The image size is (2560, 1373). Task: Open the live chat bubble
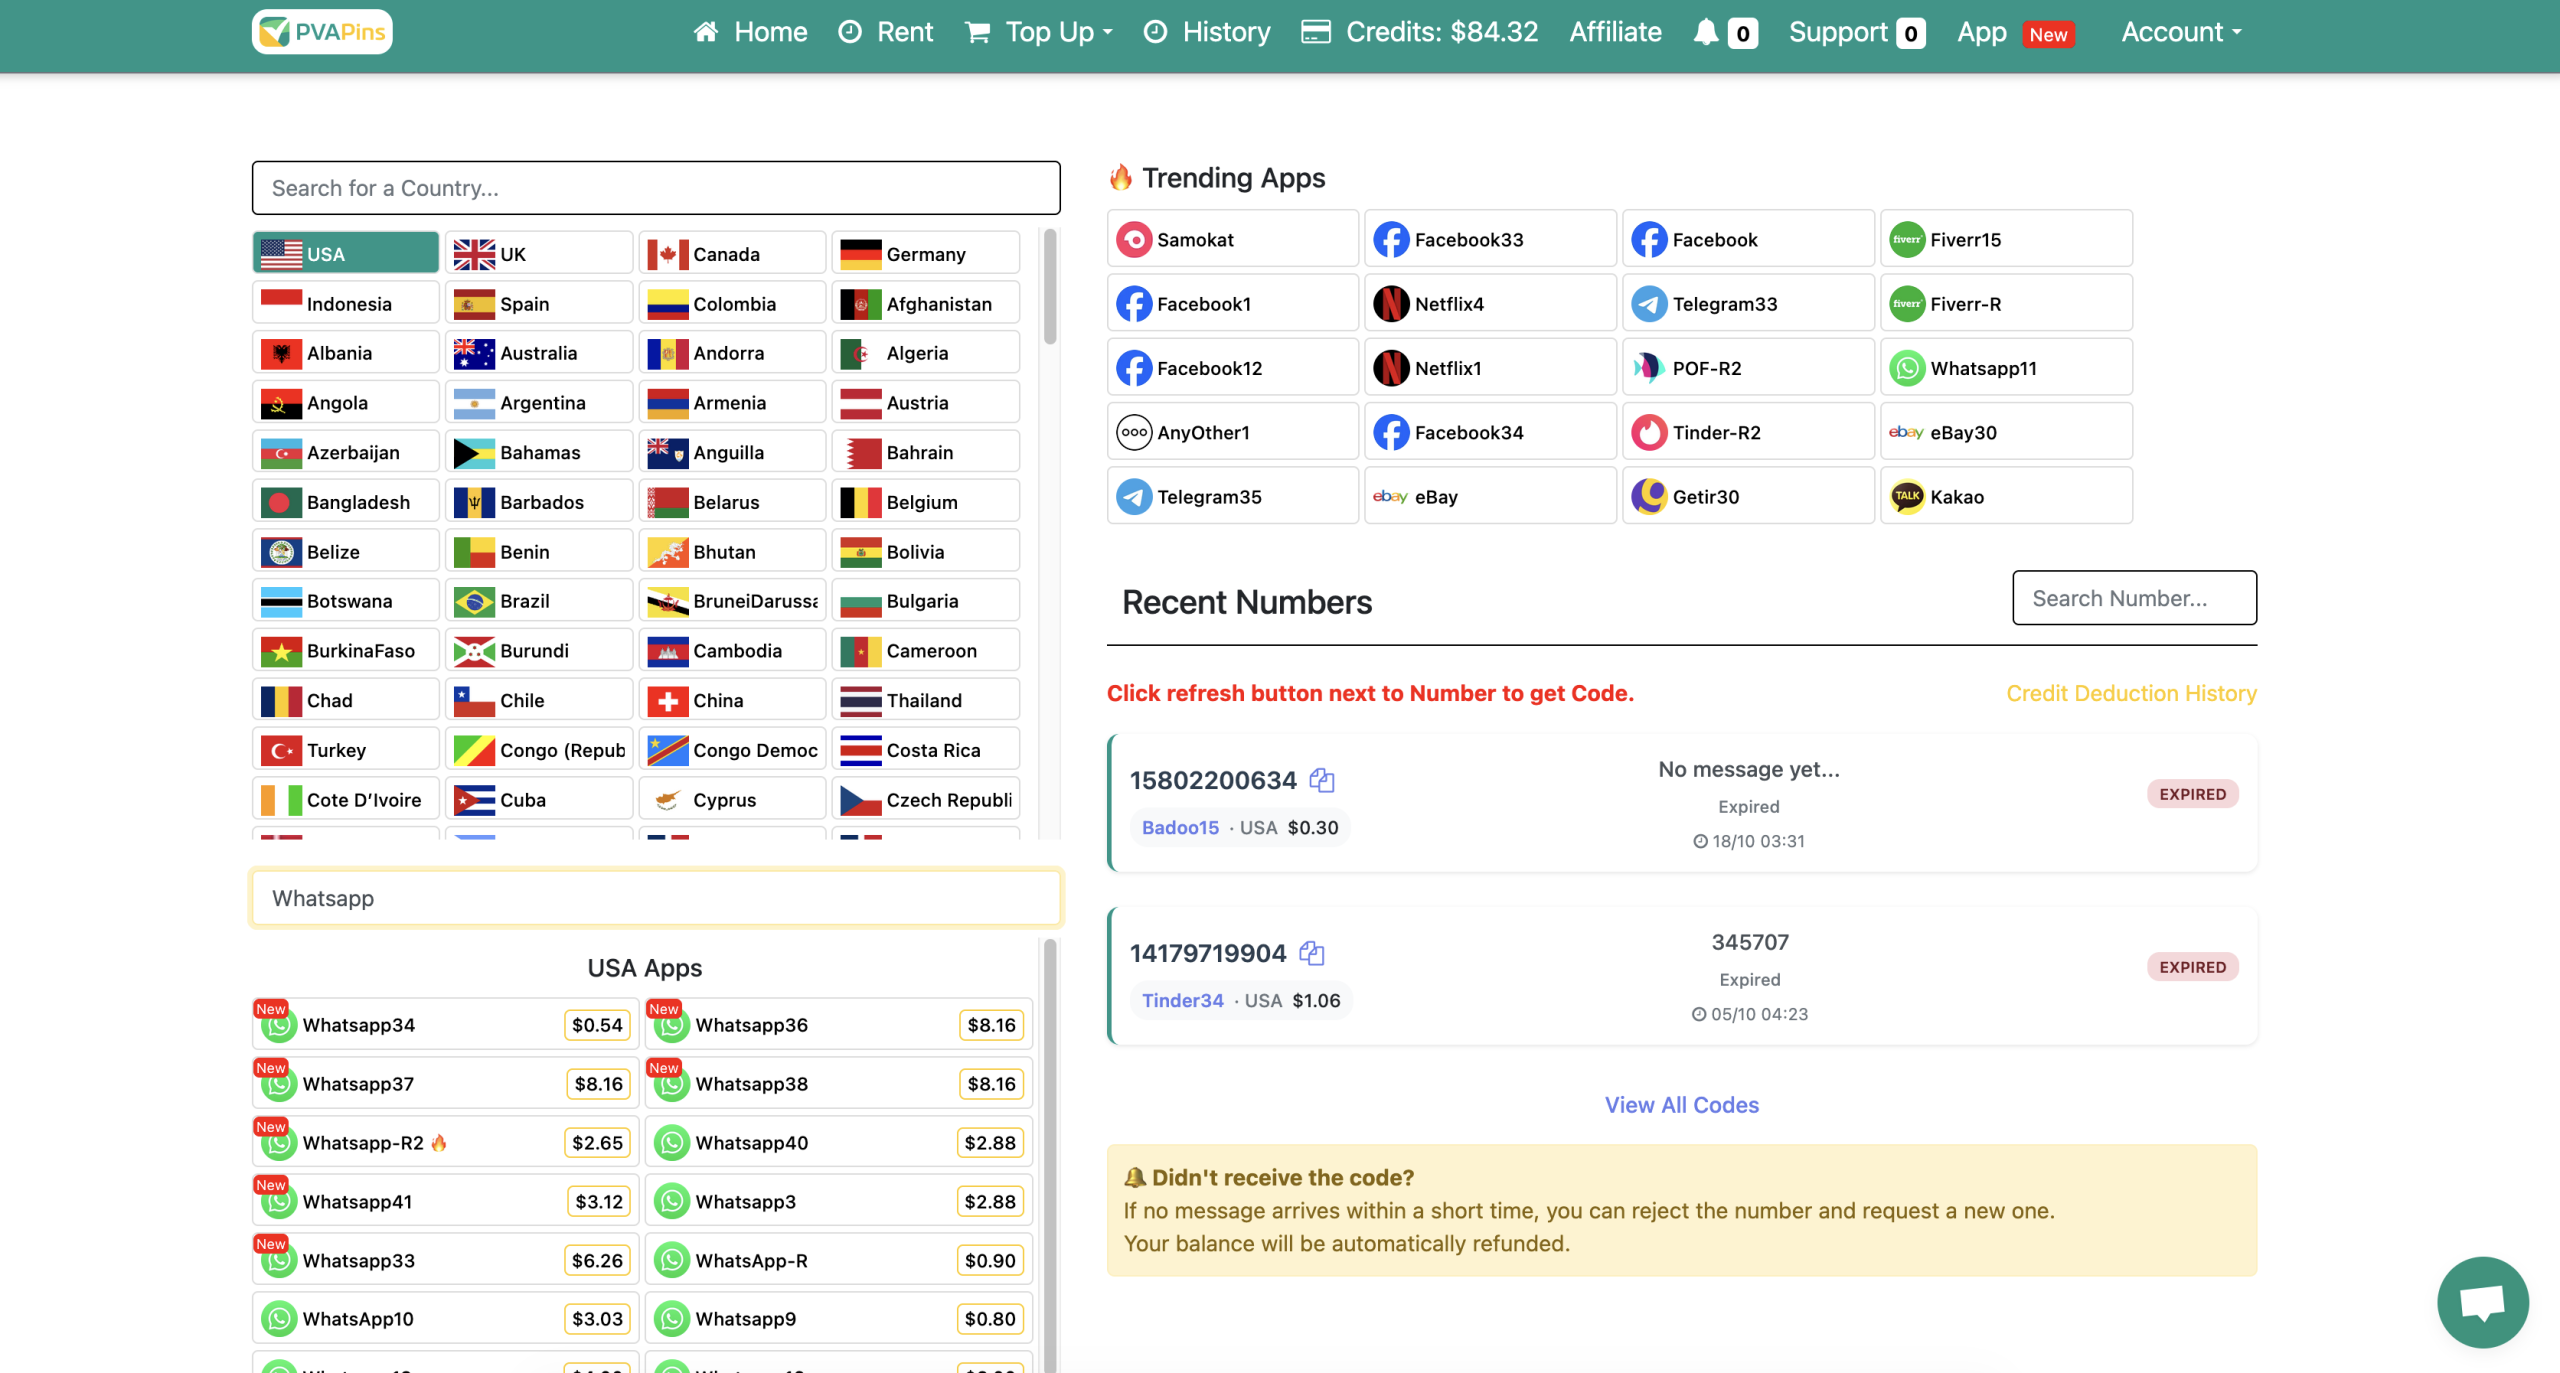(x=2482, y=1301)
